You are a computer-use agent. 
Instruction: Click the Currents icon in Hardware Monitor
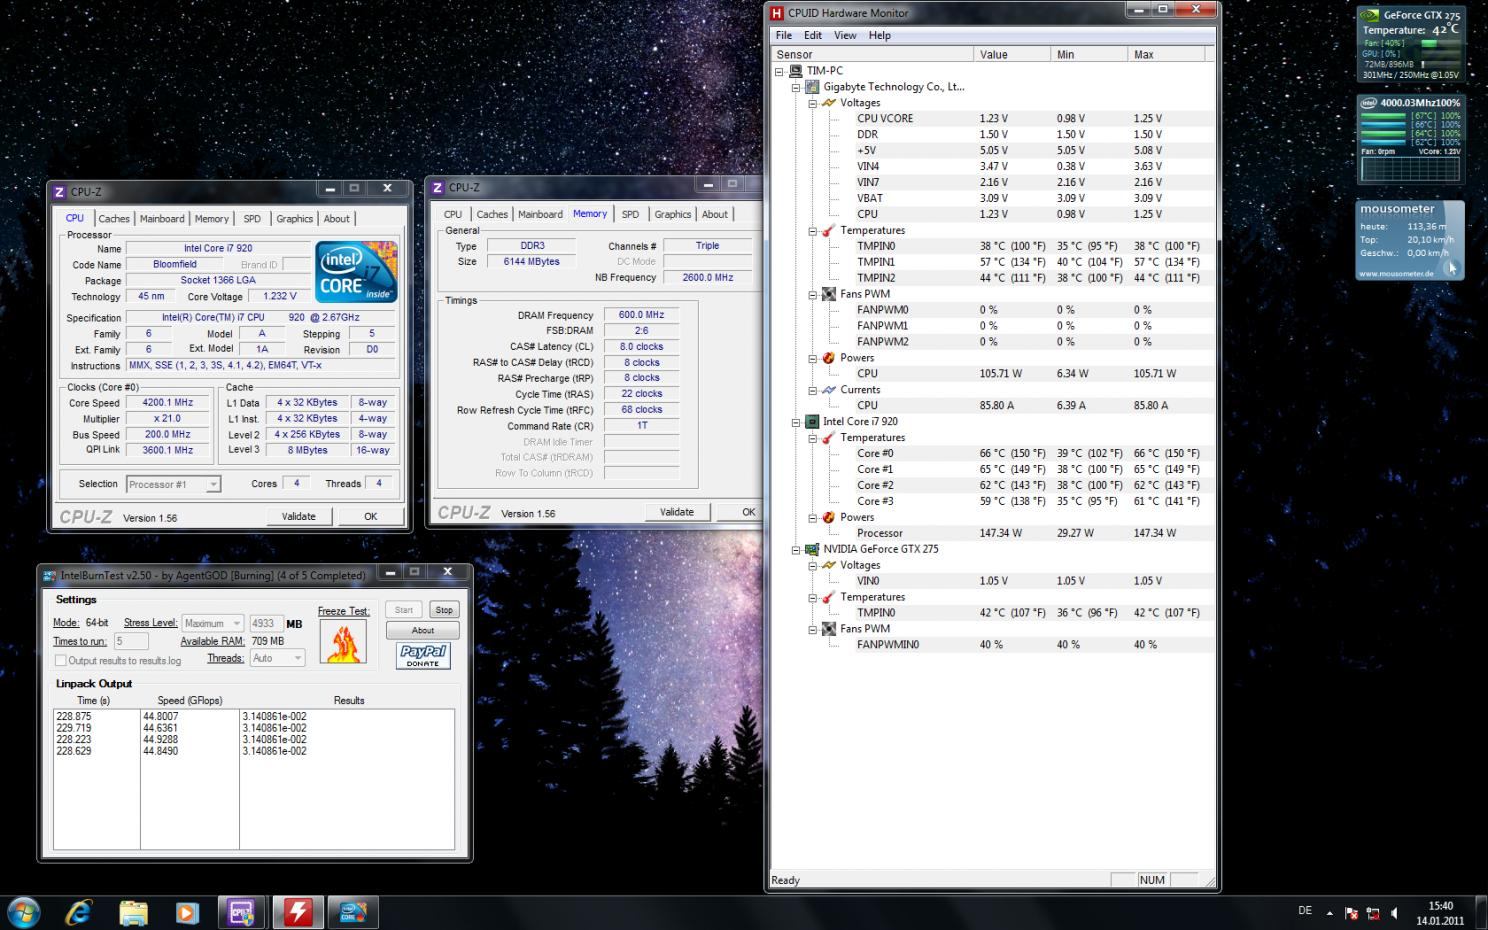[x=828, y=390]
